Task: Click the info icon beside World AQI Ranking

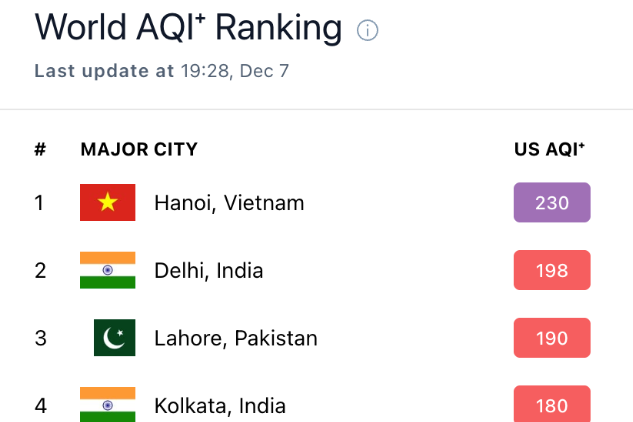Action: point(368,31)
